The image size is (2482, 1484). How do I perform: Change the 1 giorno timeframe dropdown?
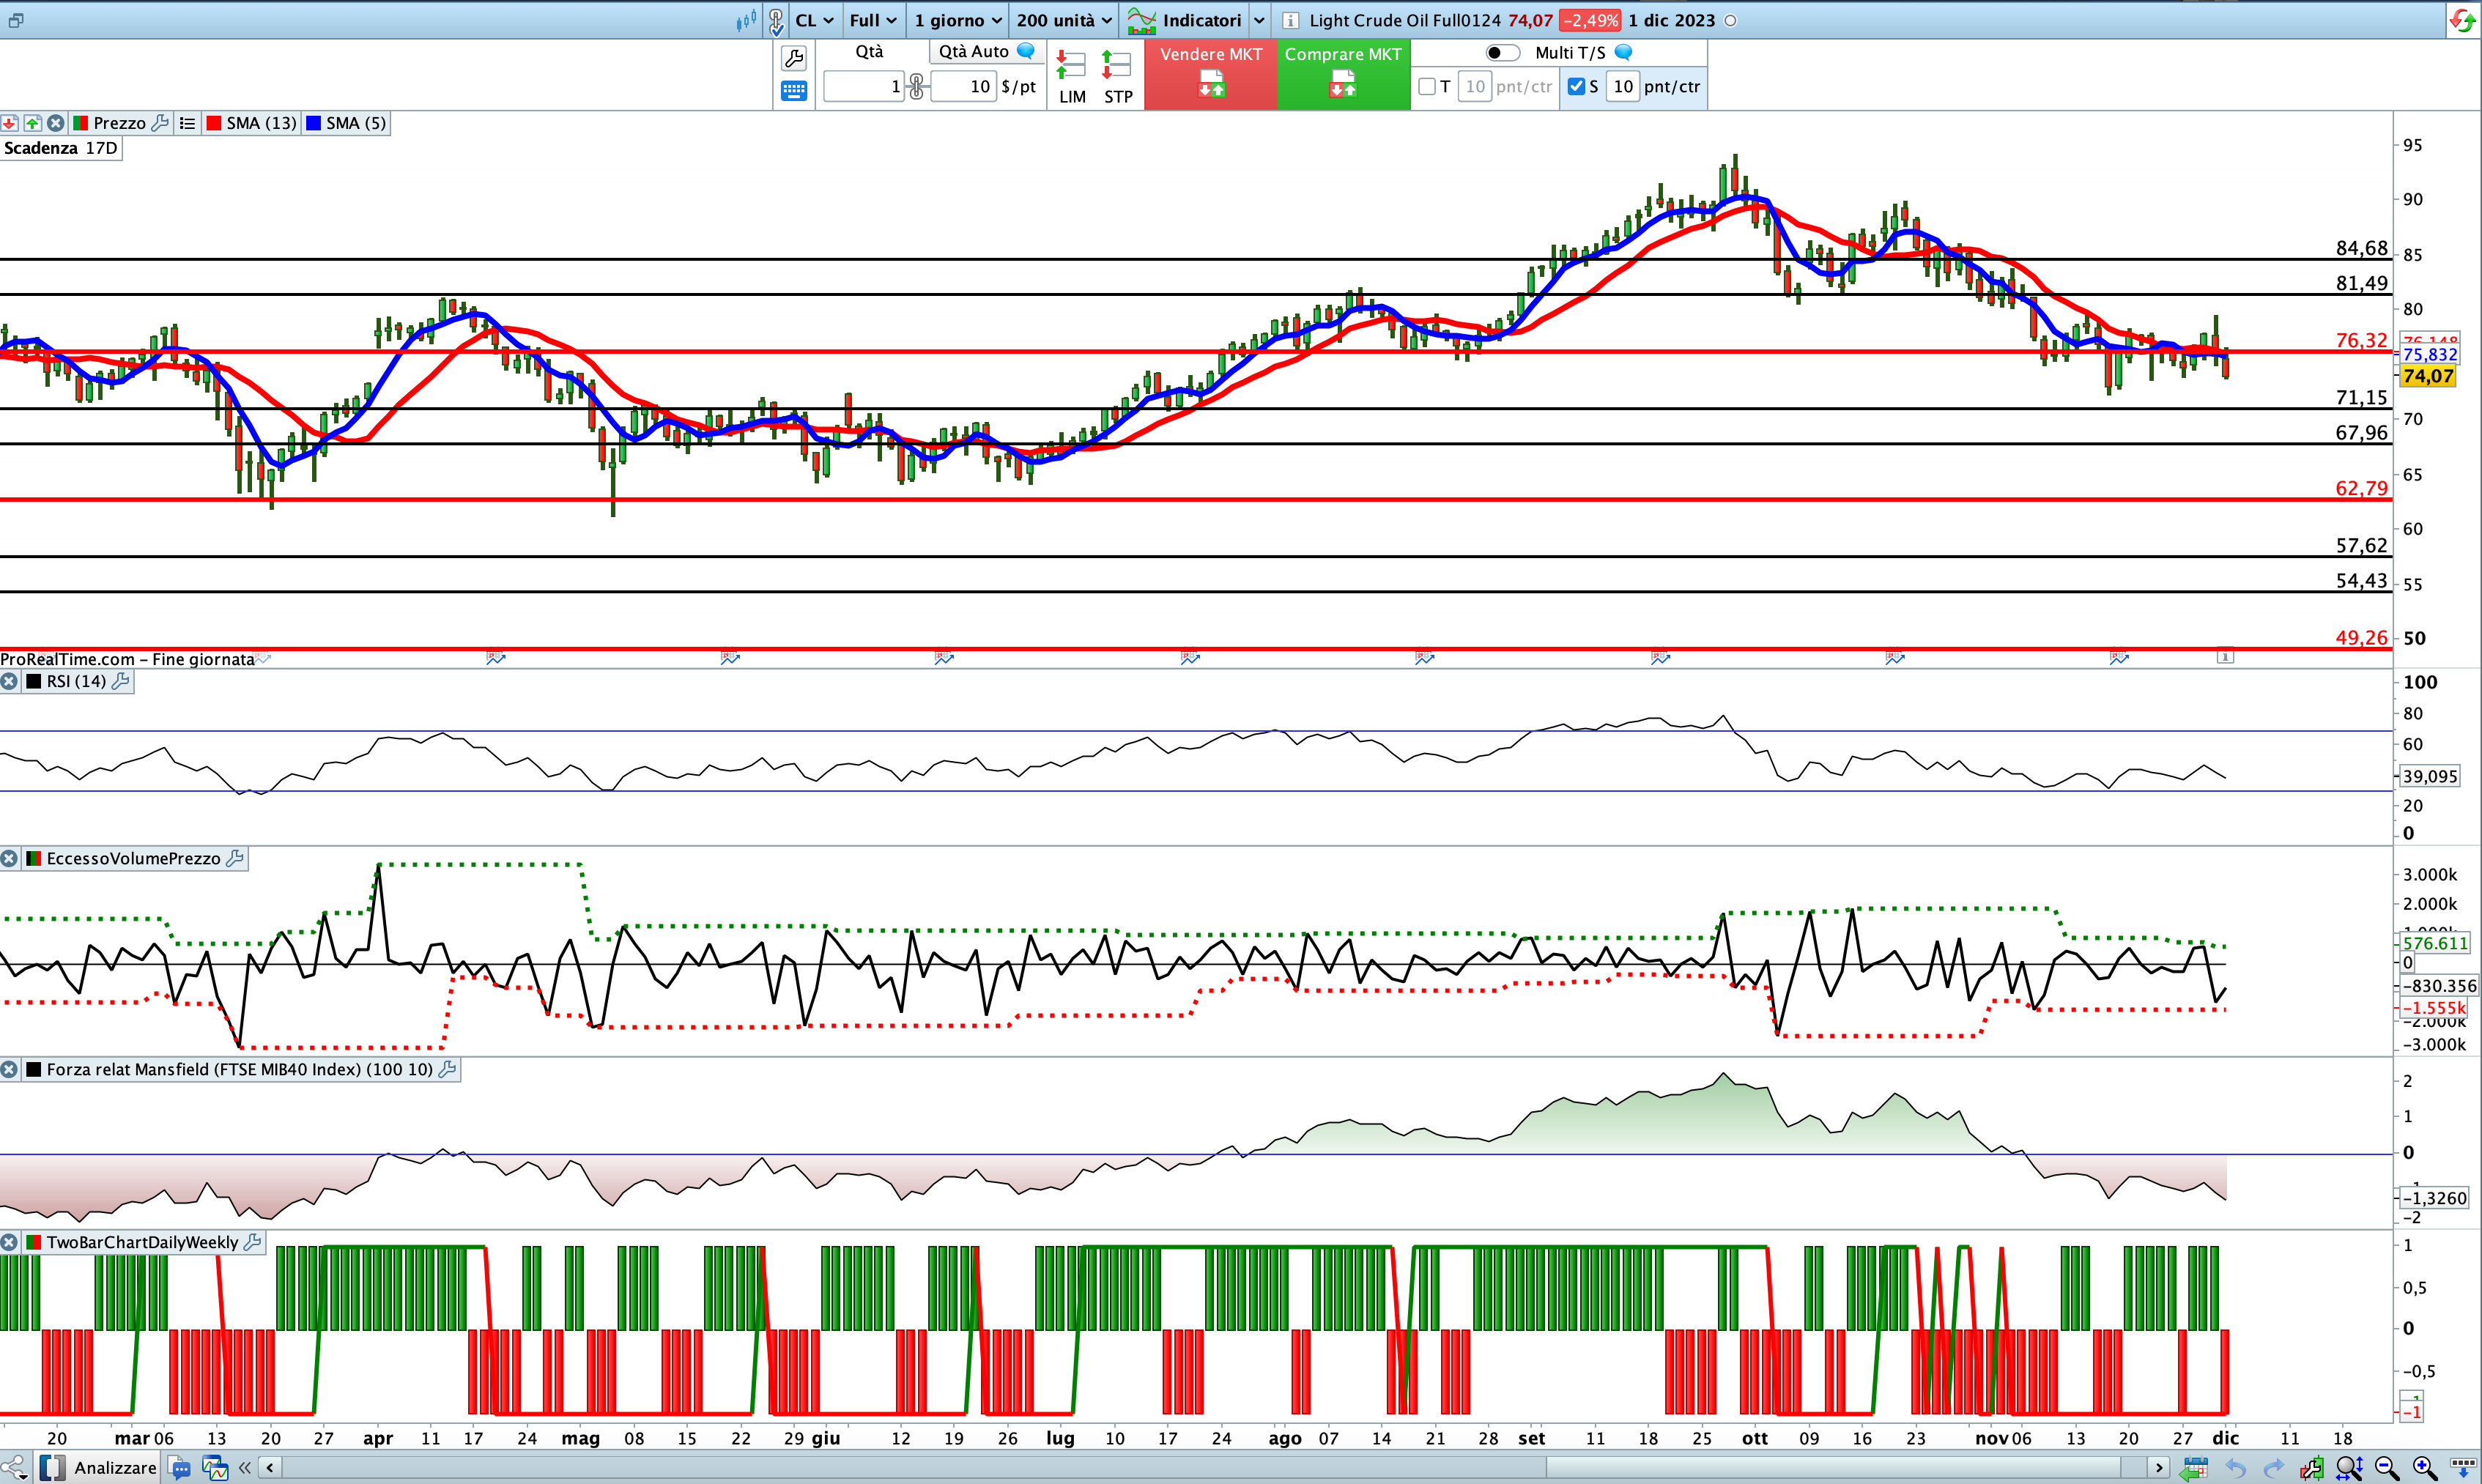958,20
